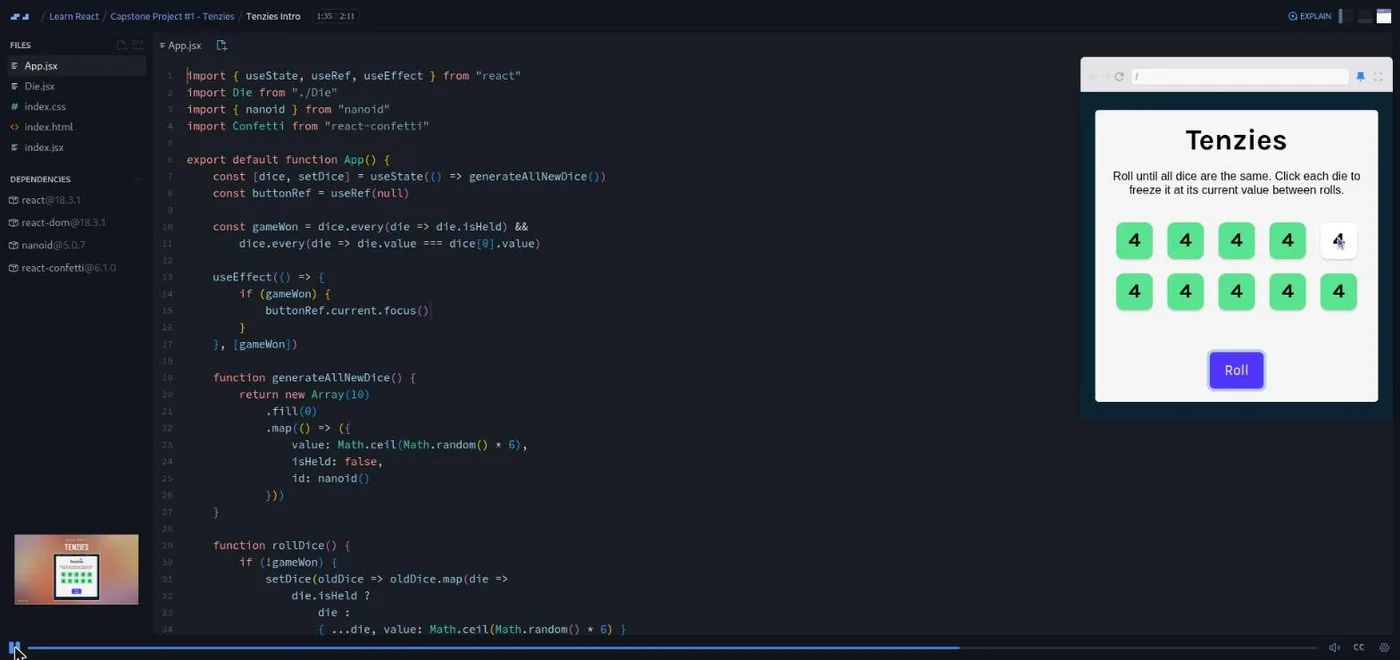1400x660 pixels.
Task: Click code line 1 react import
Action: (354, 76)
